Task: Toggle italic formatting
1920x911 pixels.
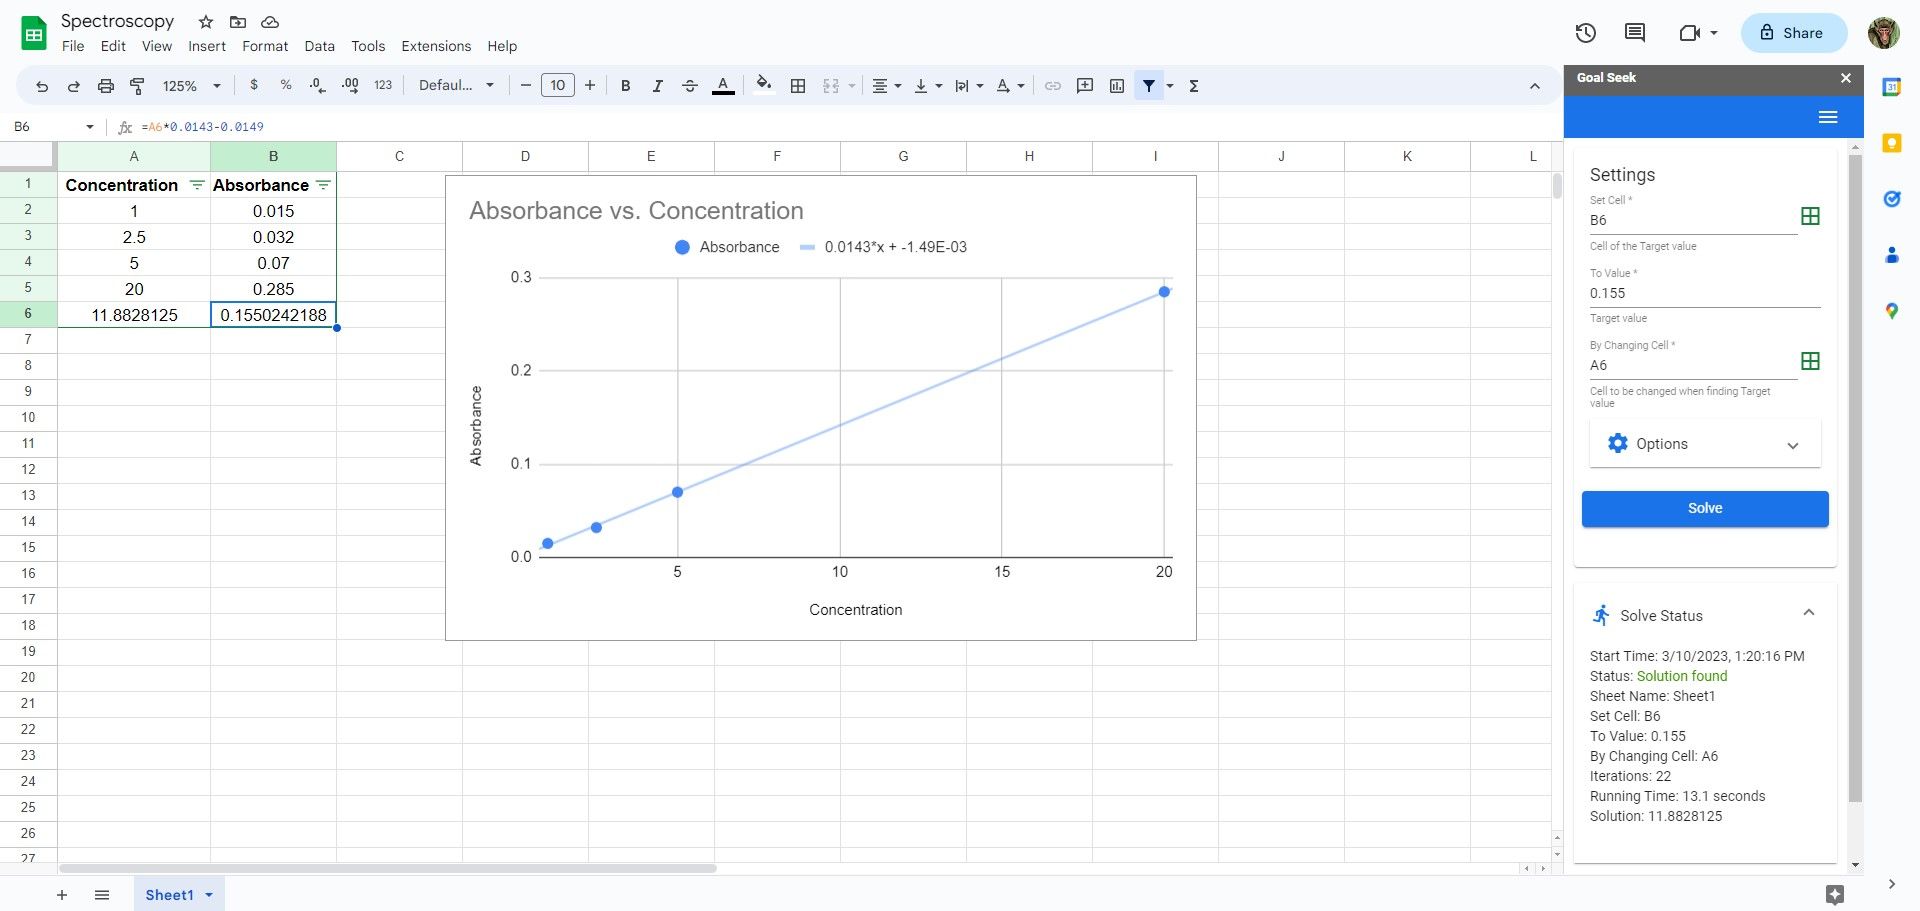Action: pyautogui.click(x=657, y=86)
